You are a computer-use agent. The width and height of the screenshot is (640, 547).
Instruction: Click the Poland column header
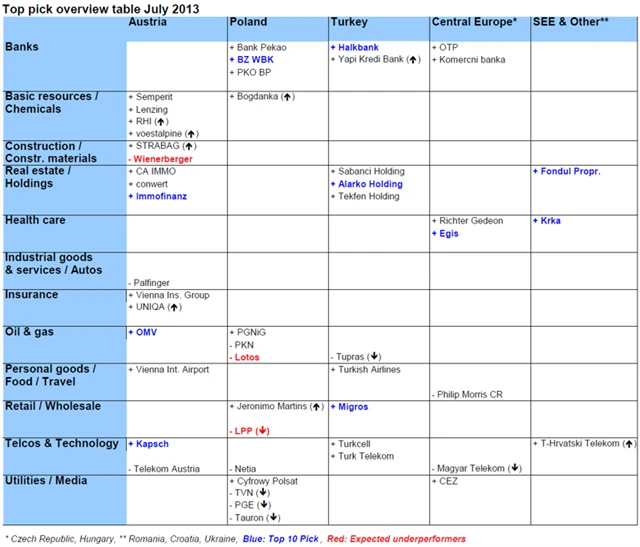point(248,22)
